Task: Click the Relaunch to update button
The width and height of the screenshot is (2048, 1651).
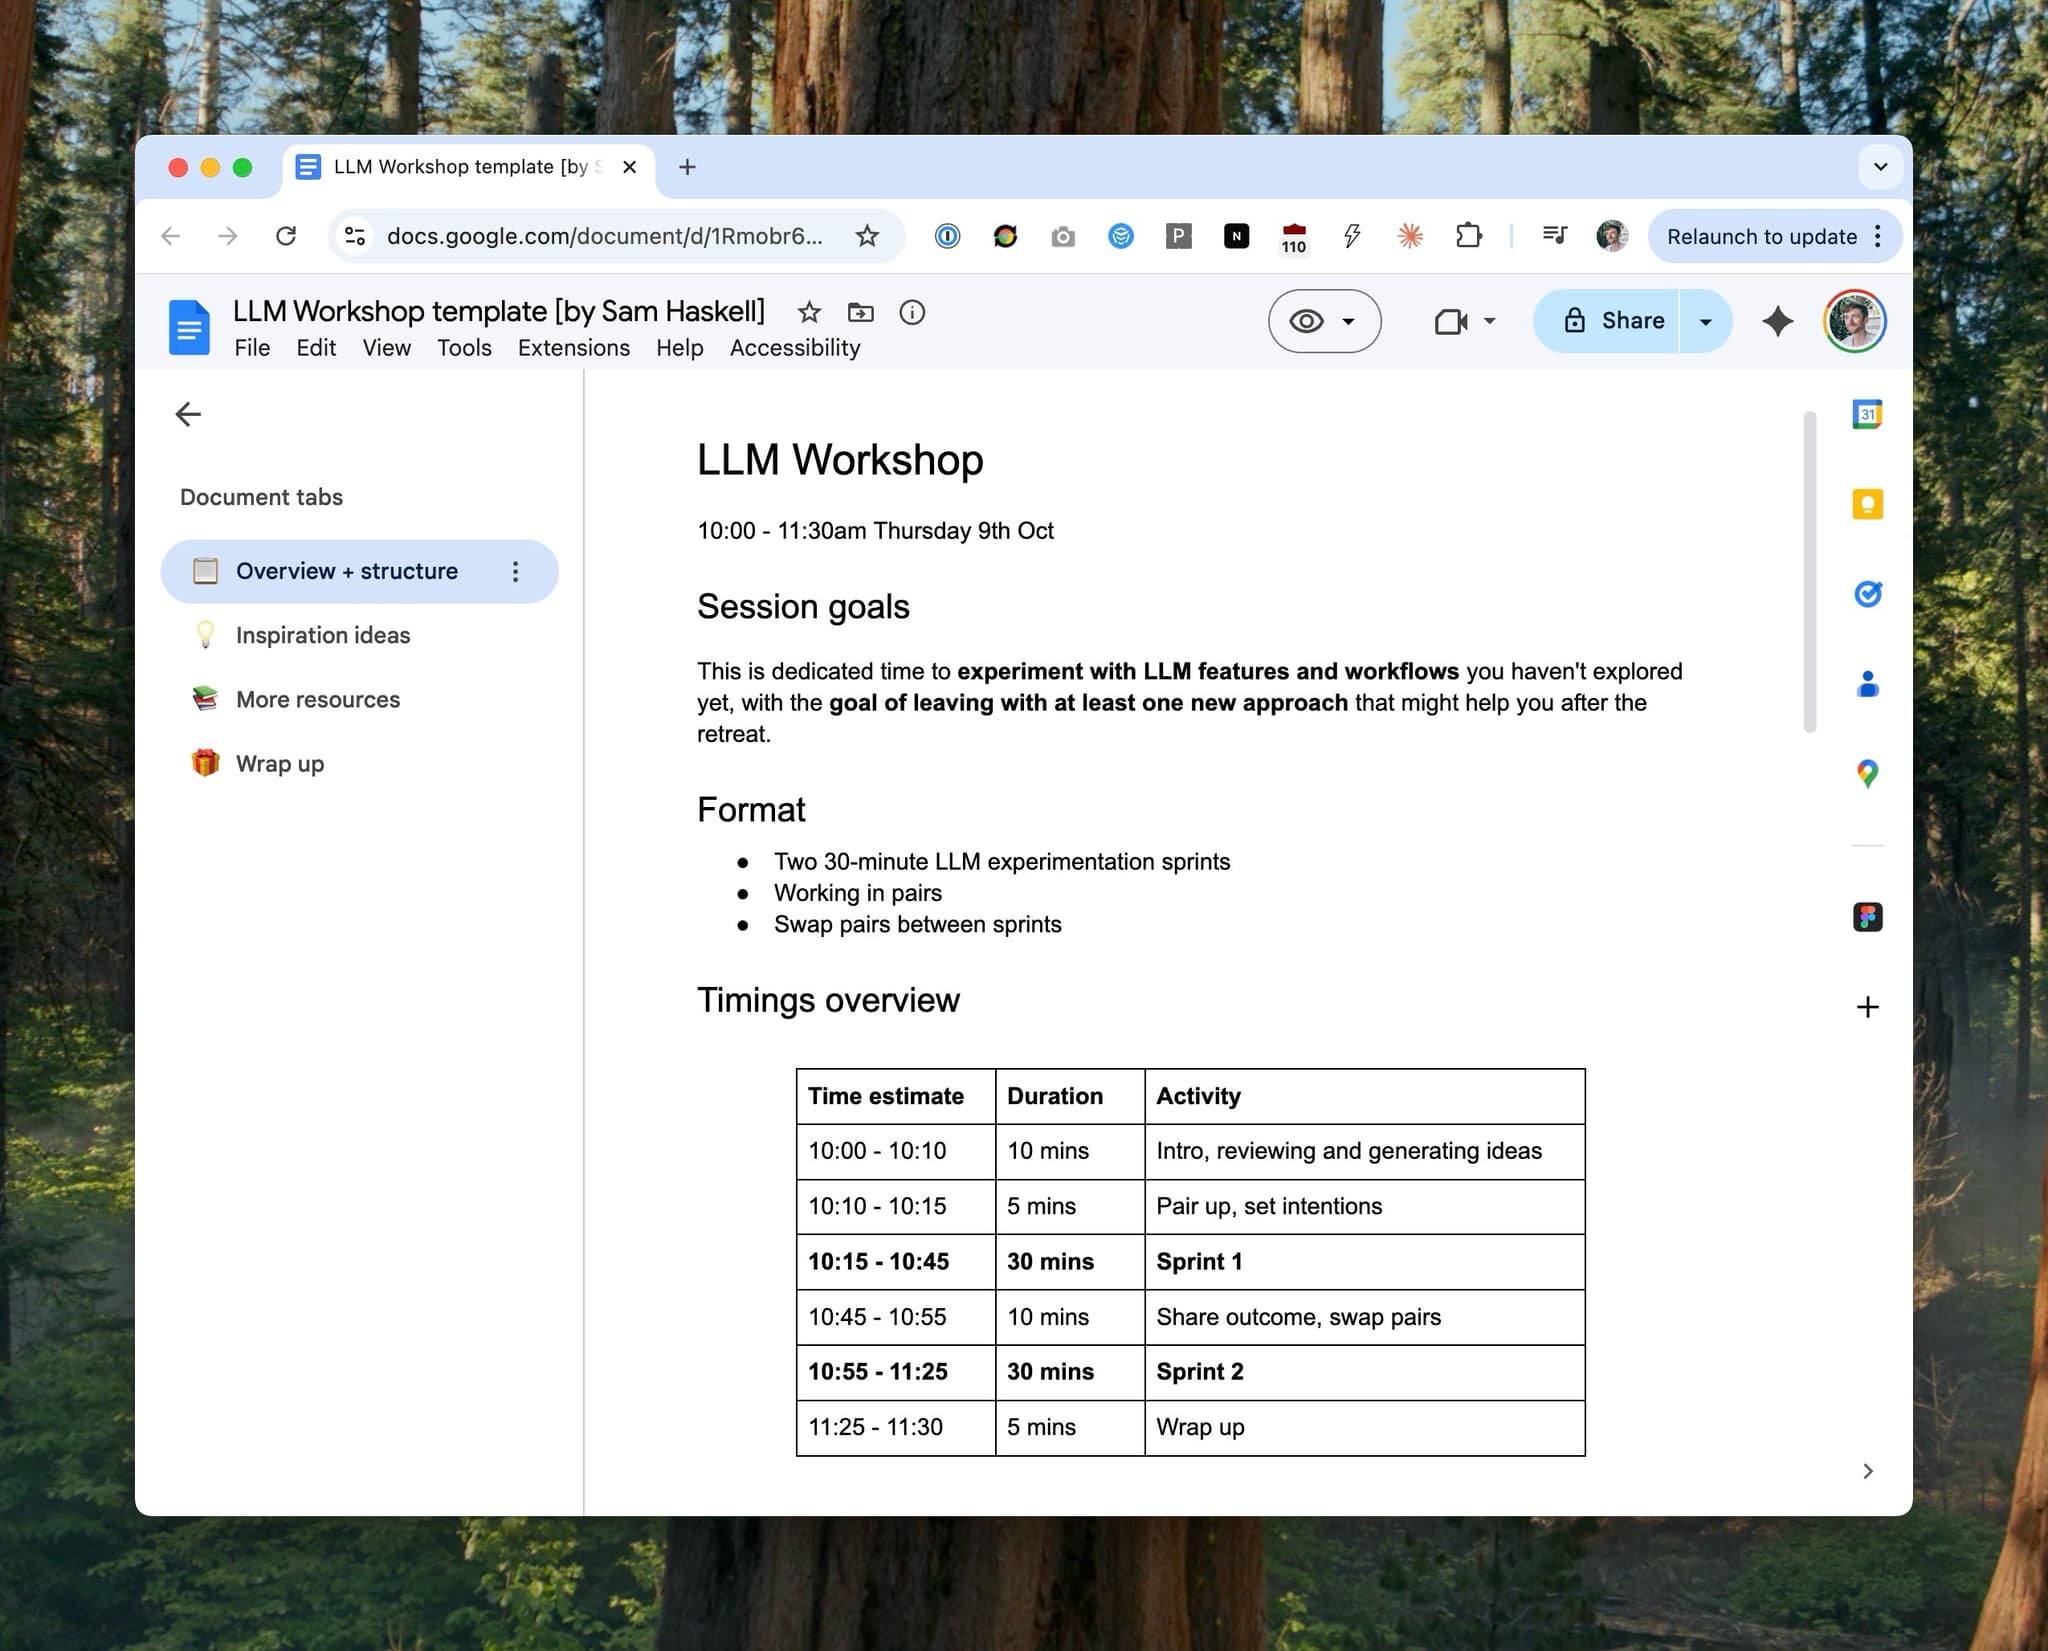Action: click(x=1761, y=237)
